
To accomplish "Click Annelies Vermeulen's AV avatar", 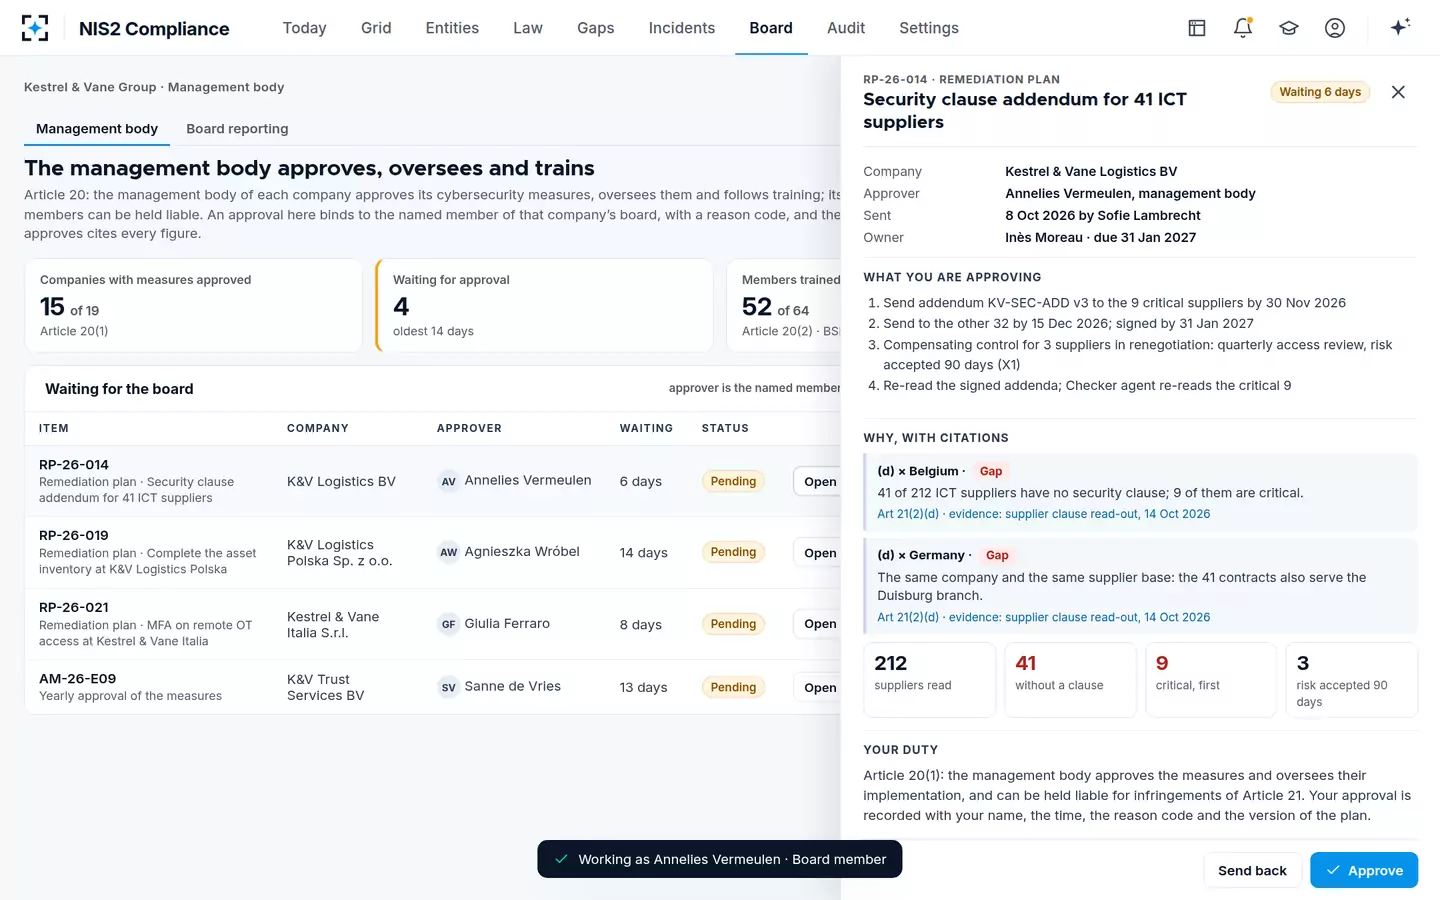I will (x=449, y=481).
